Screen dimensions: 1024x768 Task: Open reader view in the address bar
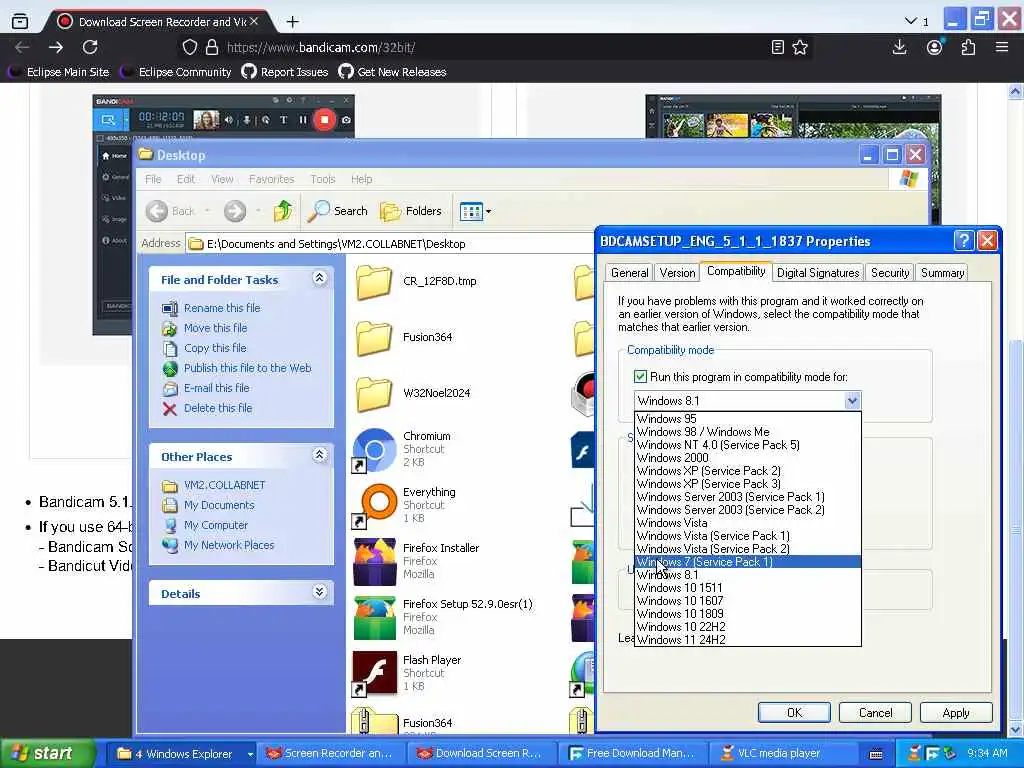tap(777, 47)
